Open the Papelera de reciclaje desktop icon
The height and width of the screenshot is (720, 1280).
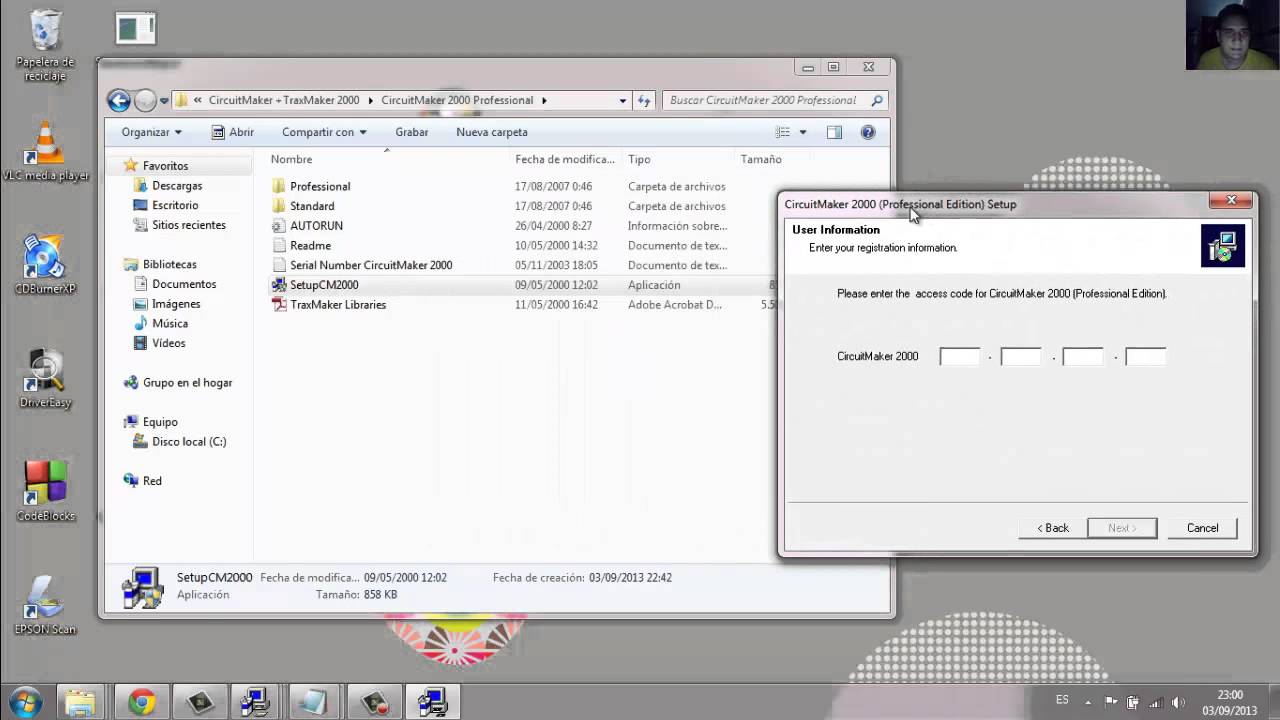click(45, 45)
